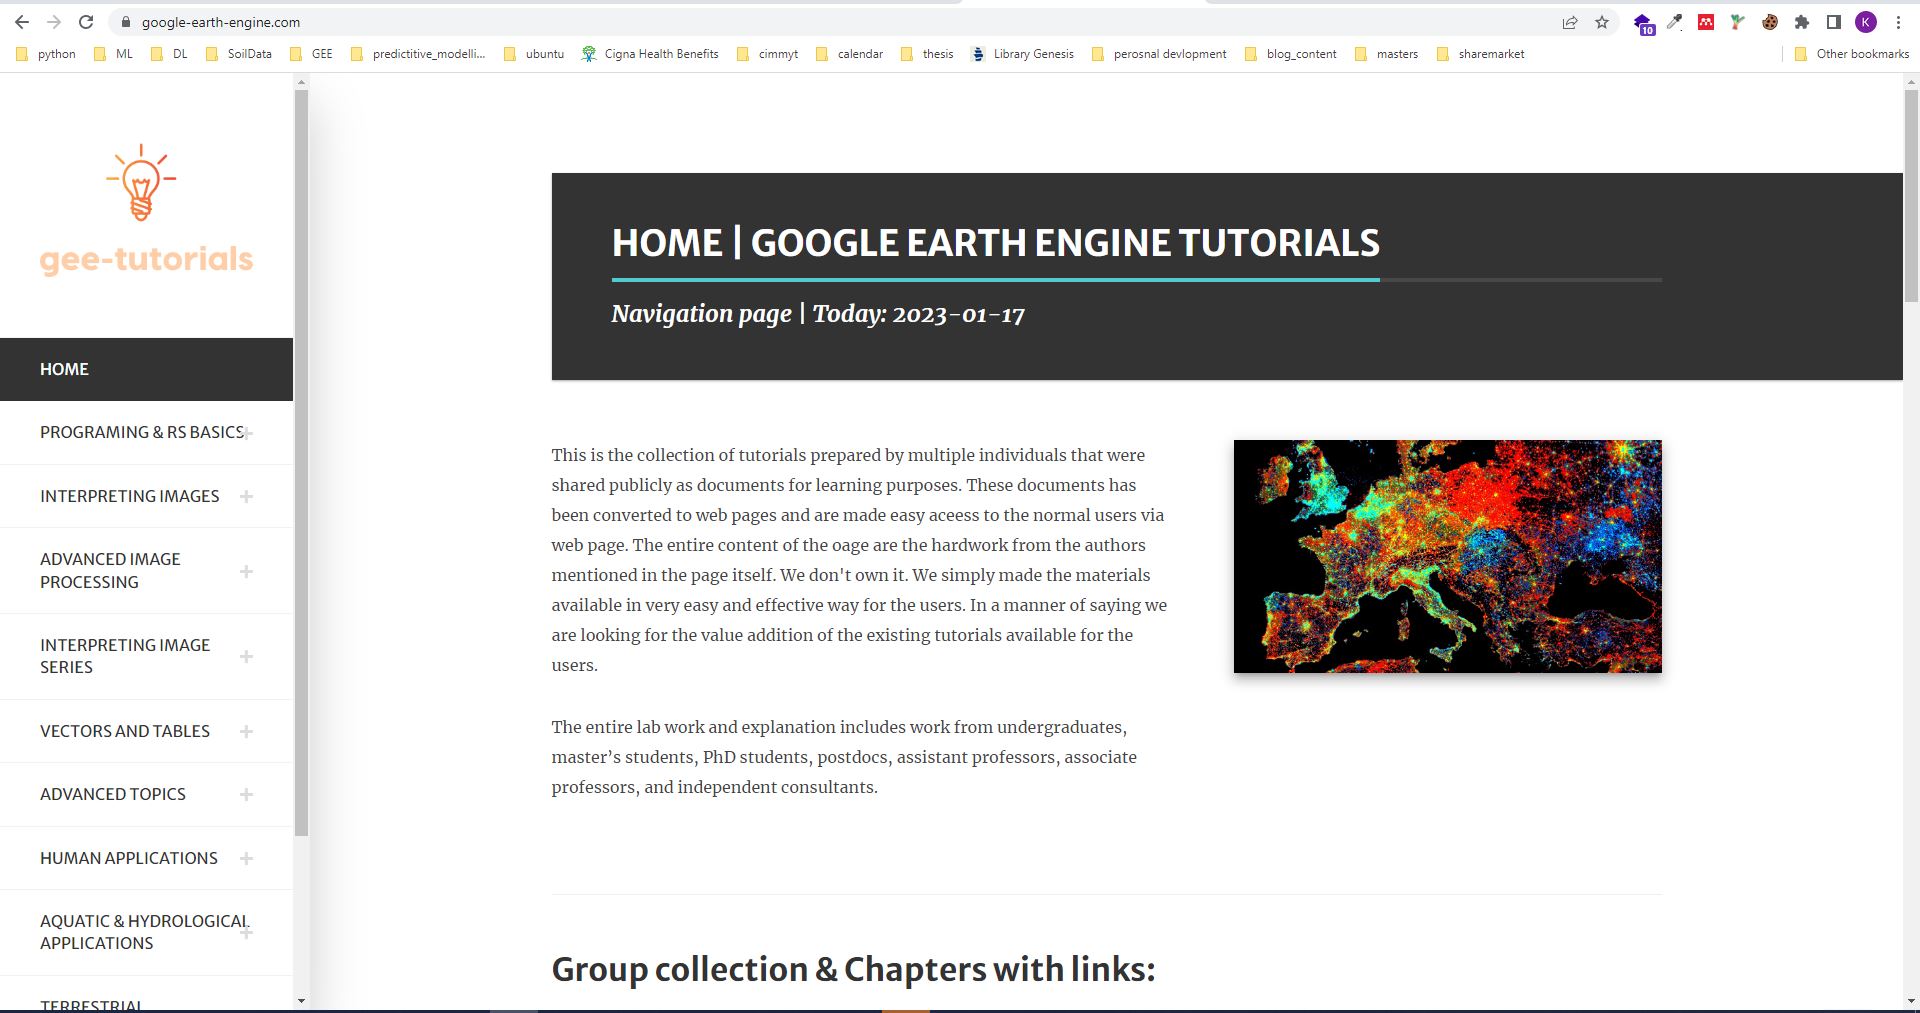
Task: Open the purple extension with badge 10
Action: pyautogui.click(x=1643, y=23)
